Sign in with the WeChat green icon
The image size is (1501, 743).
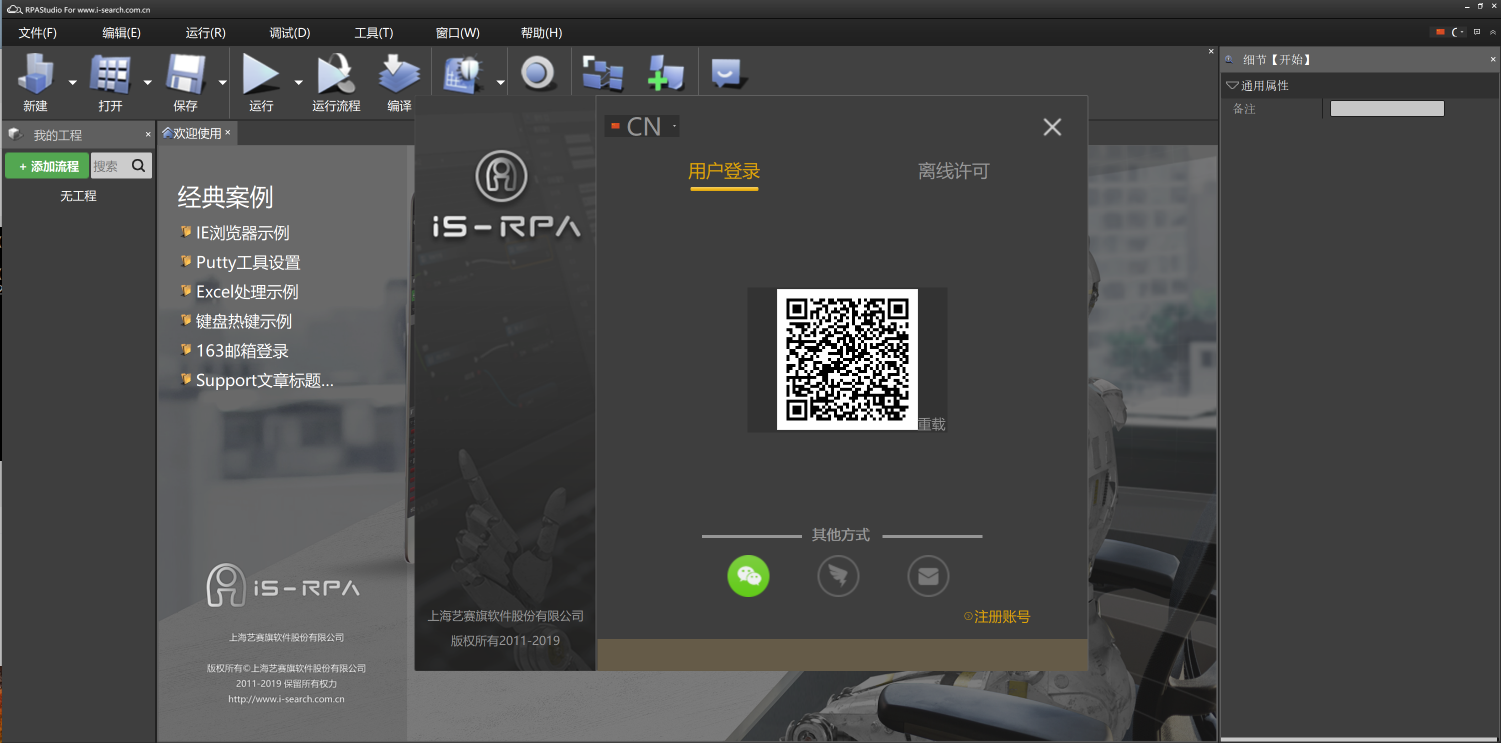[748, 576]
